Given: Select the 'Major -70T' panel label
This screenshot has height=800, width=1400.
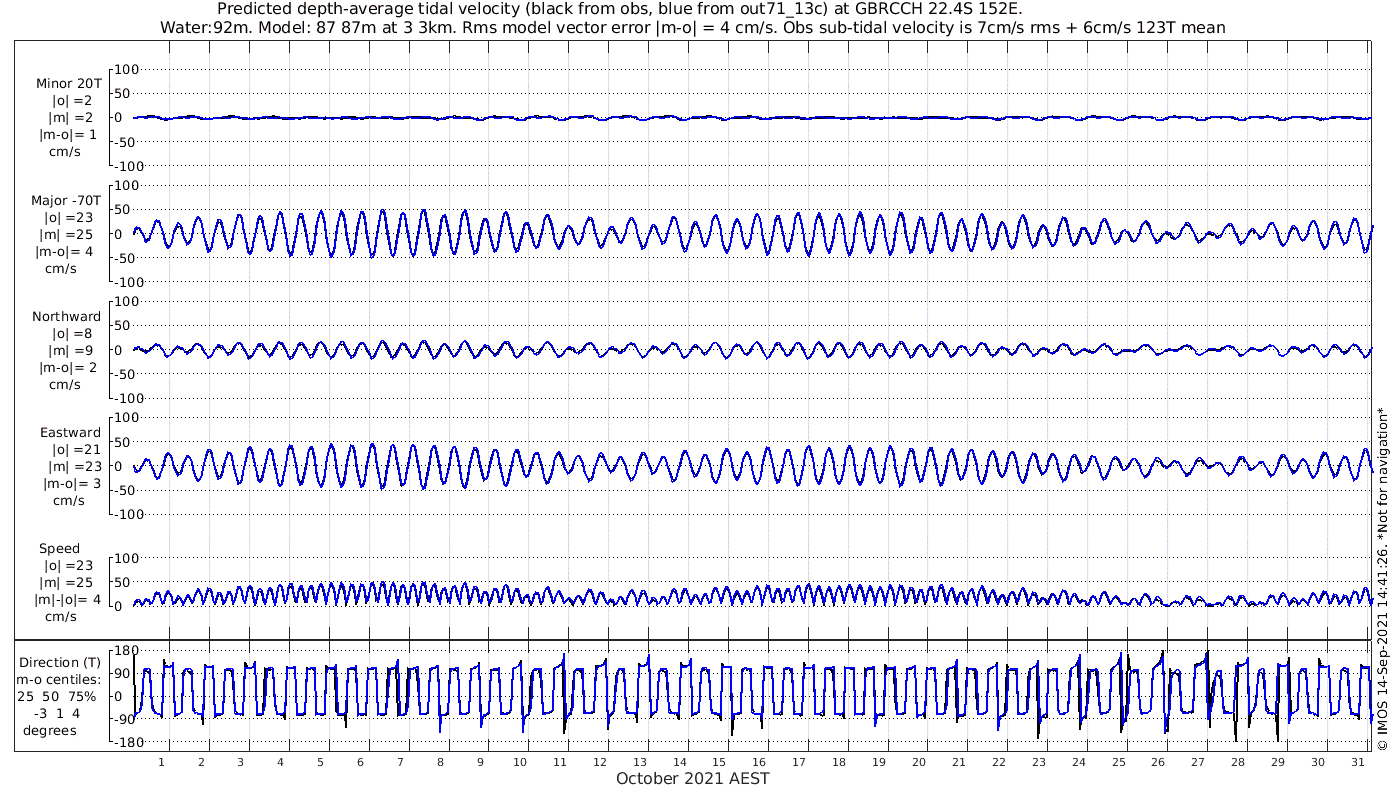Looking at the screenshot, I should 65,201.
